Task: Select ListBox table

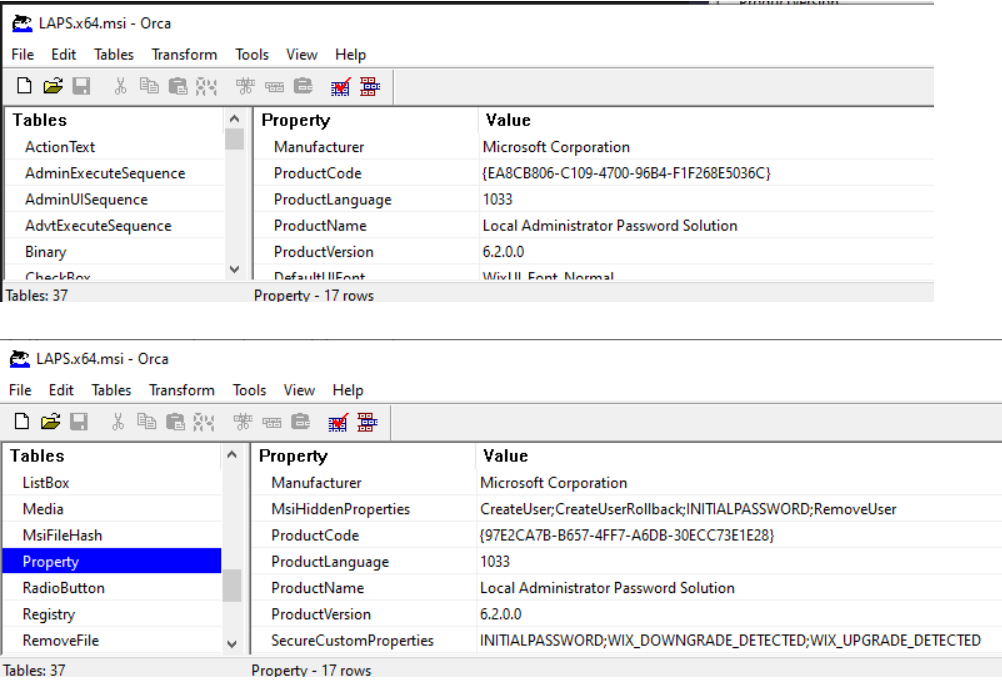Action: coord(45,483)
